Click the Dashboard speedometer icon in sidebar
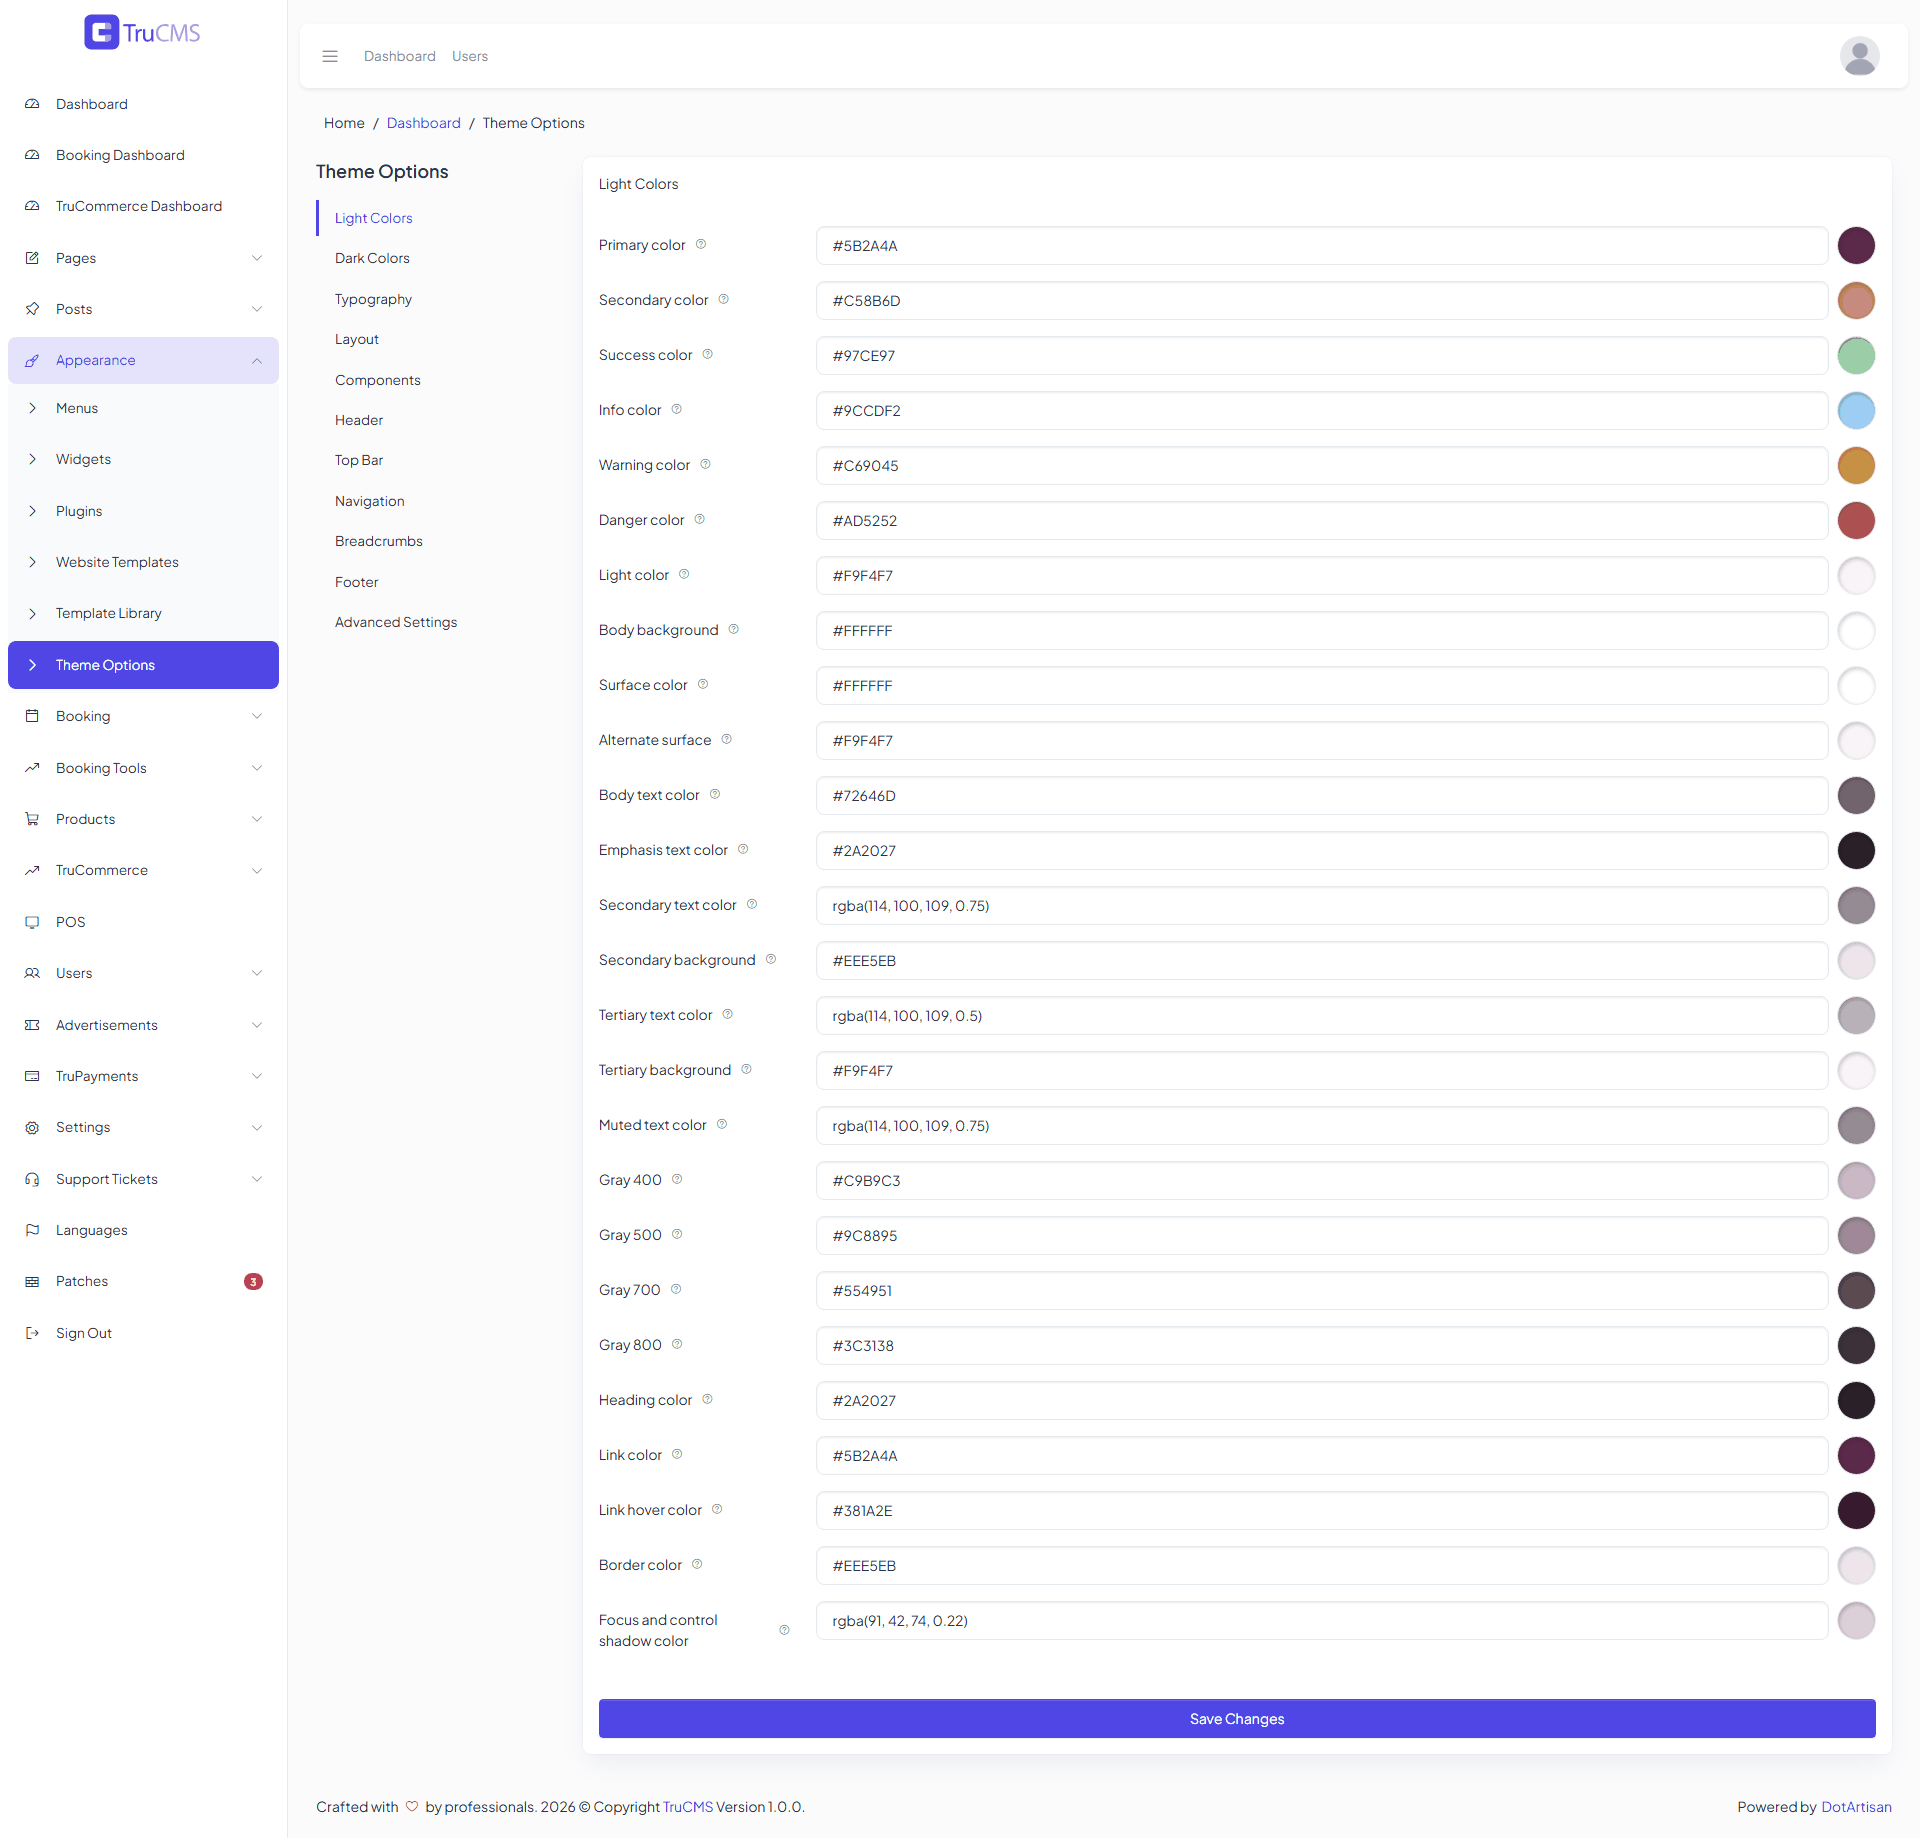 (32, 104)
